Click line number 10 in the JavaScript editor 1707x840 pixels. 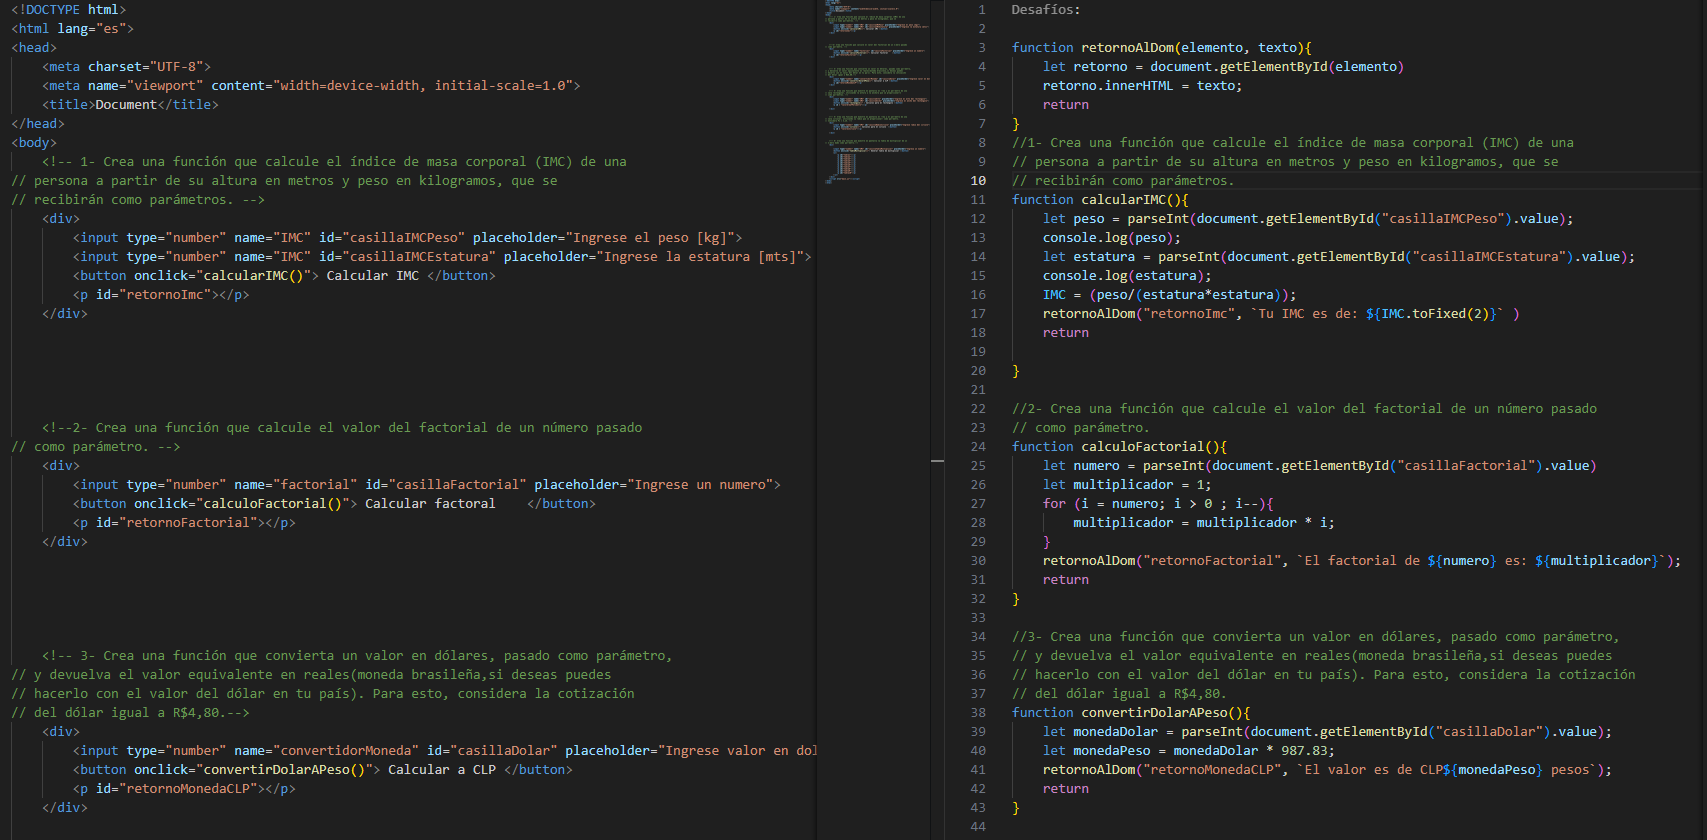point(978,181)
